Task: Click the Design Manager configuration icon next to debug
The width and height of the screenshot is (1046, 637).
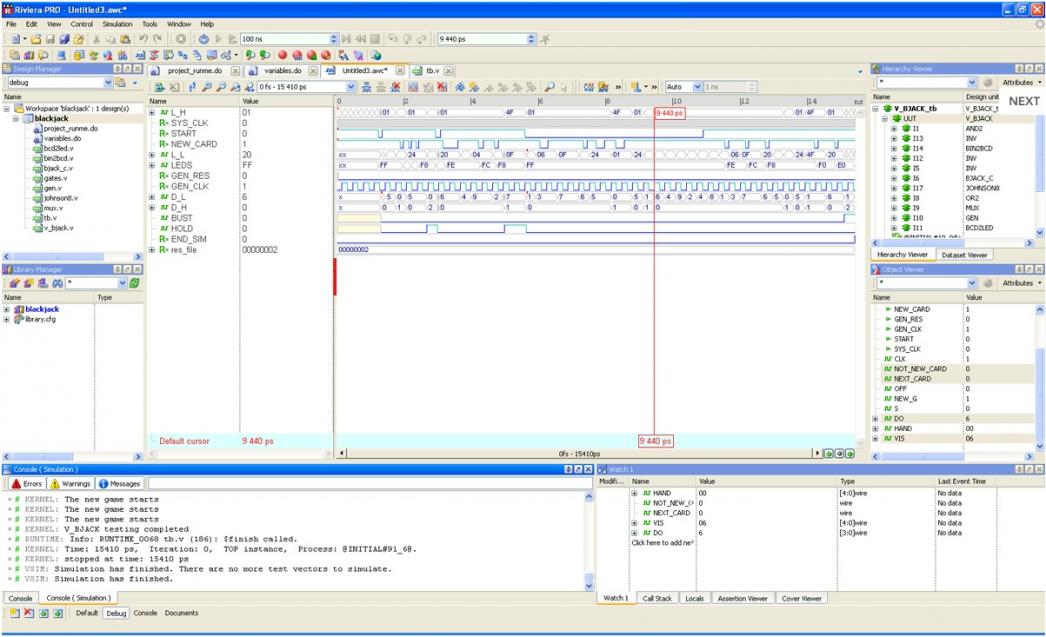Action: point(121,83)
